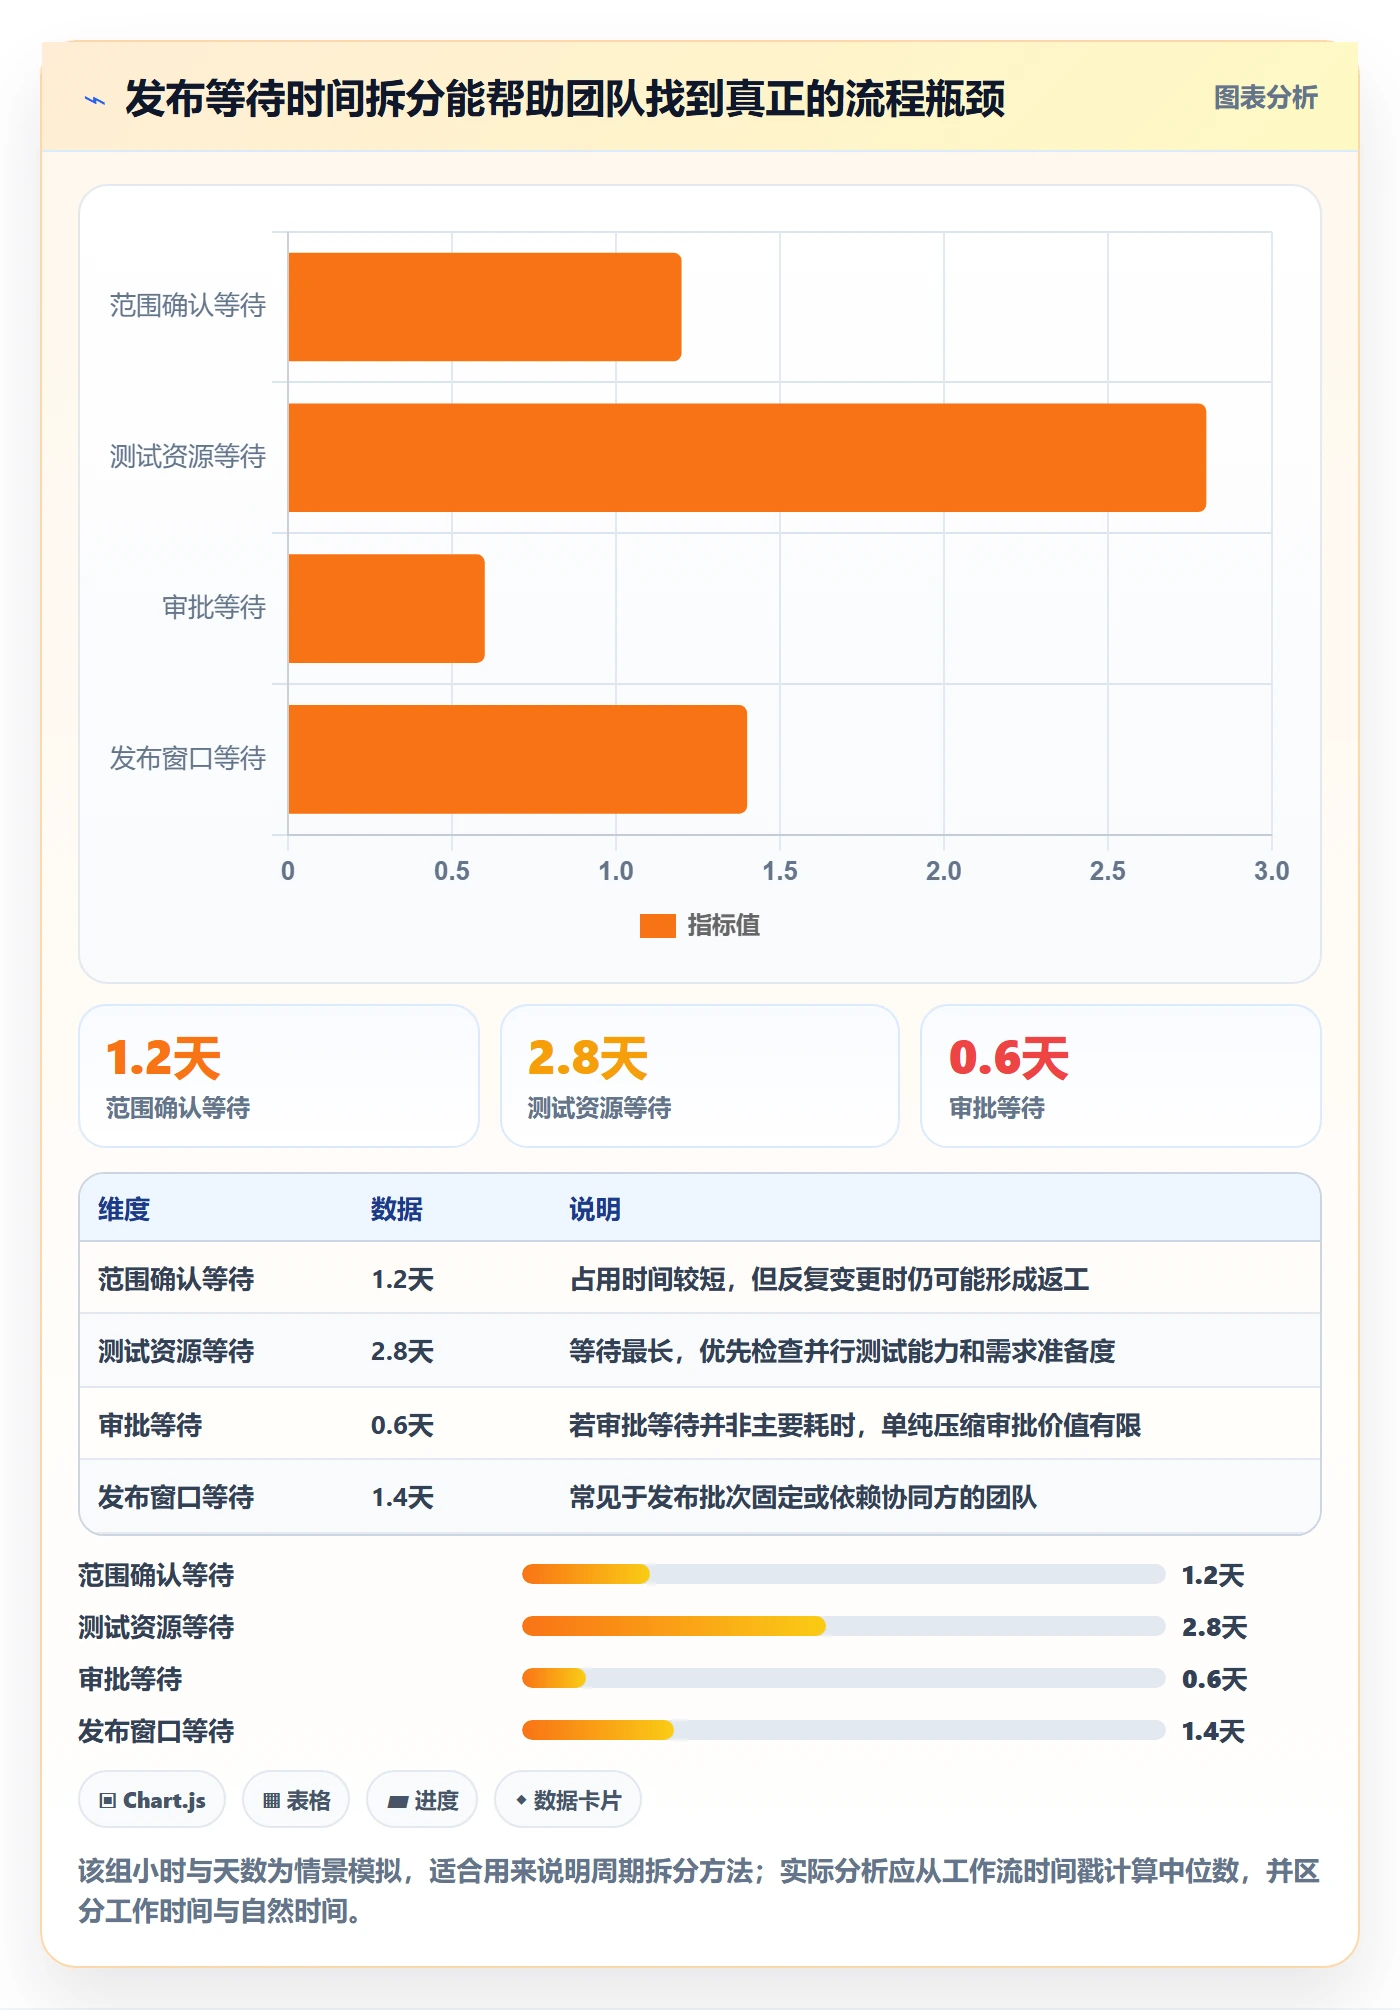Click the 1.5 x-axis tick label
Screen dimensions: 1400x2010
[x=780, y=871]
